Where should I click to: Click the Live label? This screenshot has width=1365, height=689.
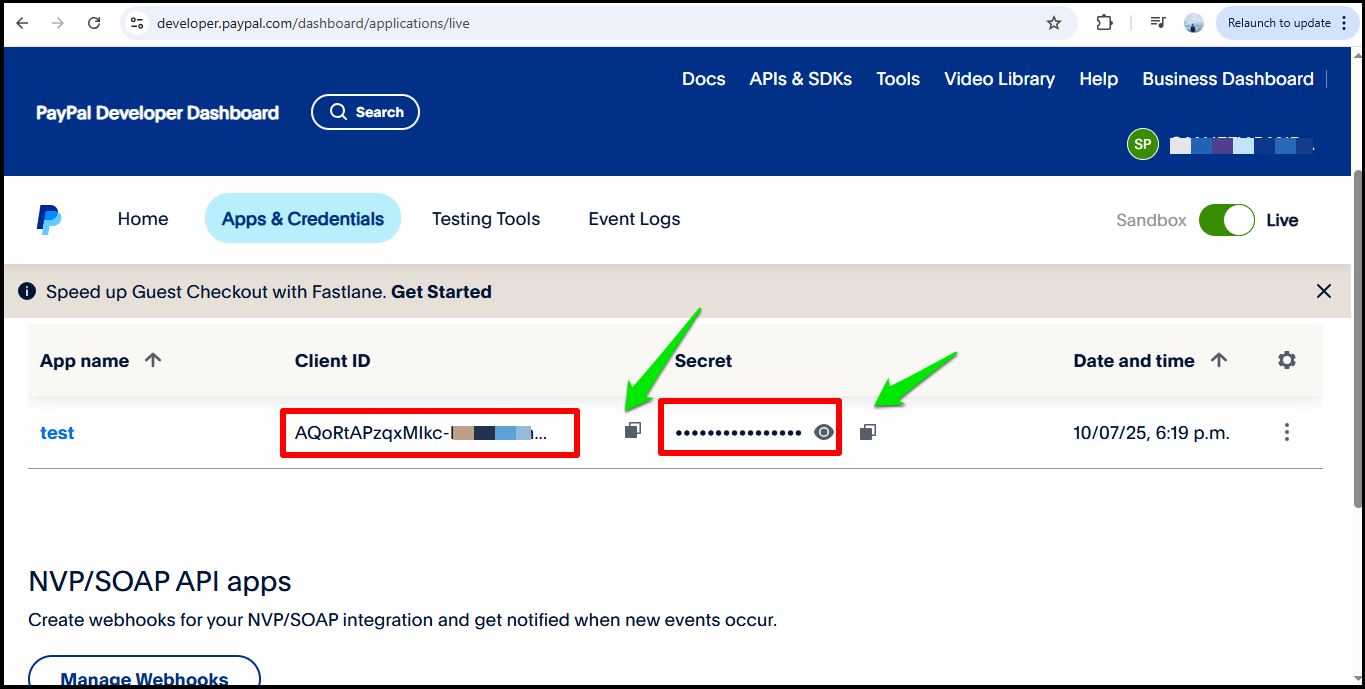[1282, 220]
